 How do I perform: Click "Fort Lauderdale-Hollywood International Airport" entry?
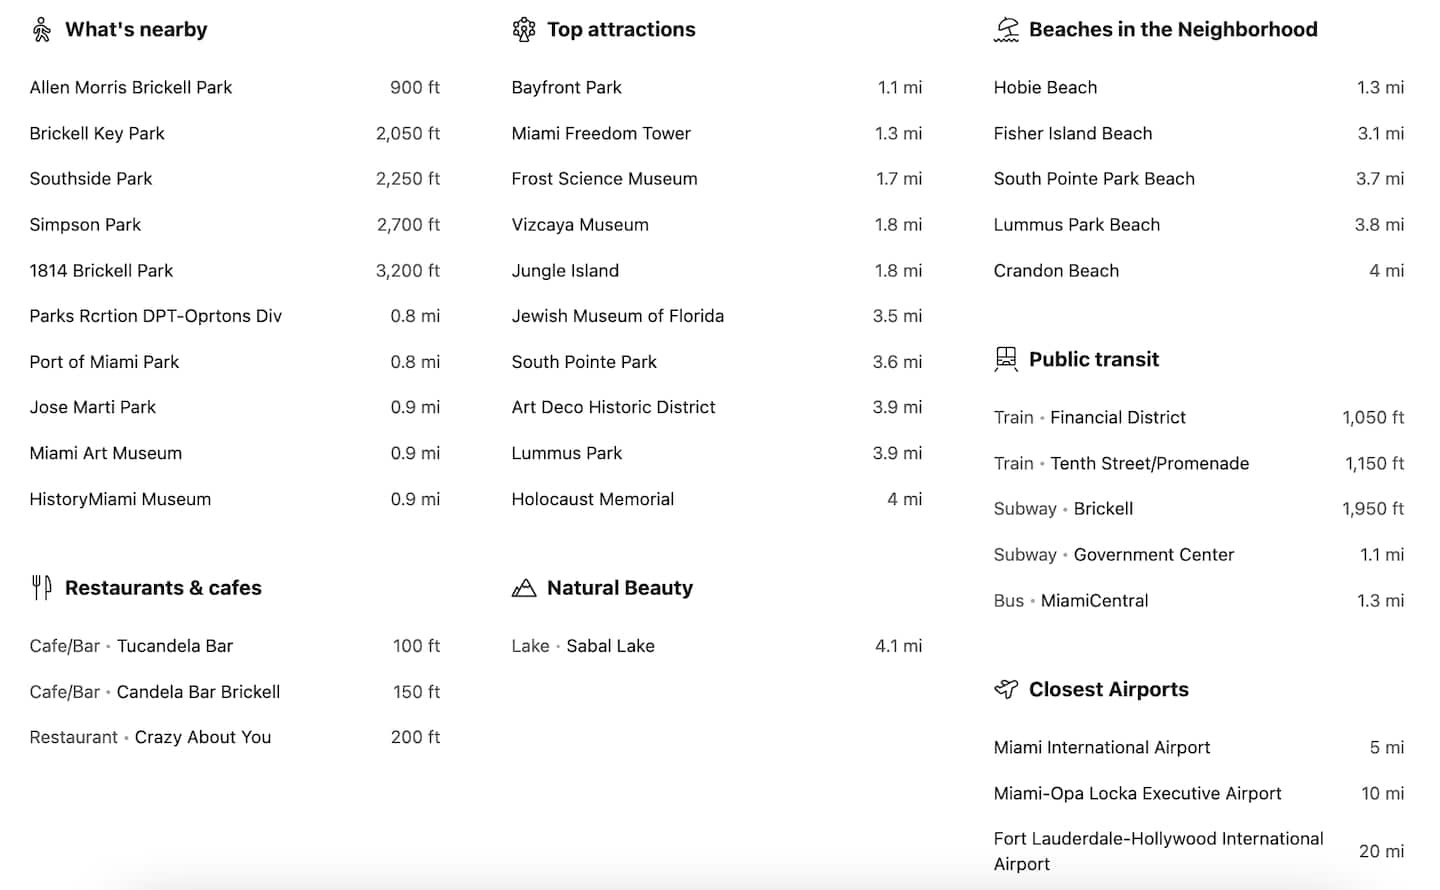point(1158,851)
